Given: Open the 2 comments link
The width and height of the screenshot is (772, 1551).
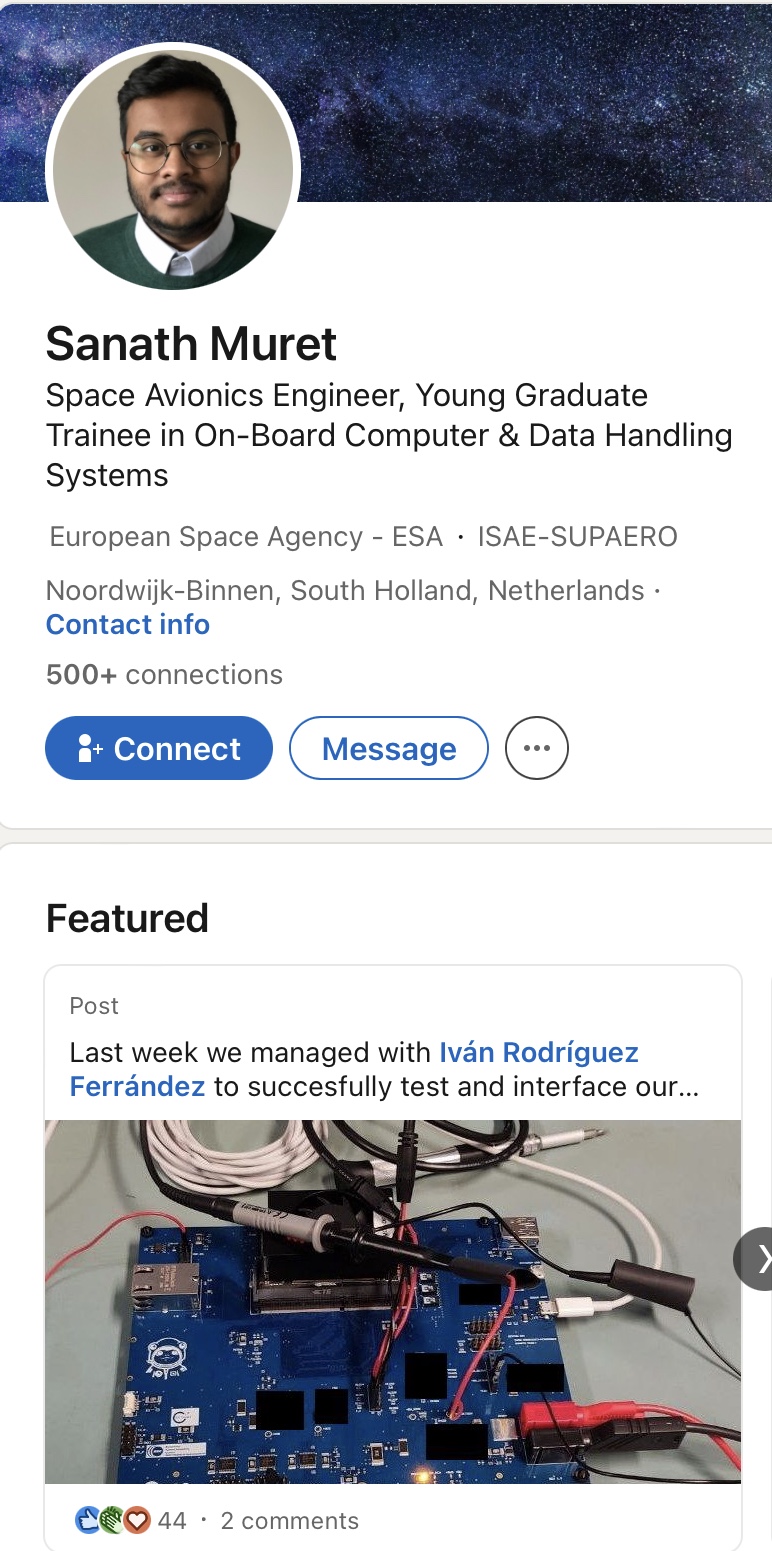Looking at the screenshot, I should coord(289,1521).
